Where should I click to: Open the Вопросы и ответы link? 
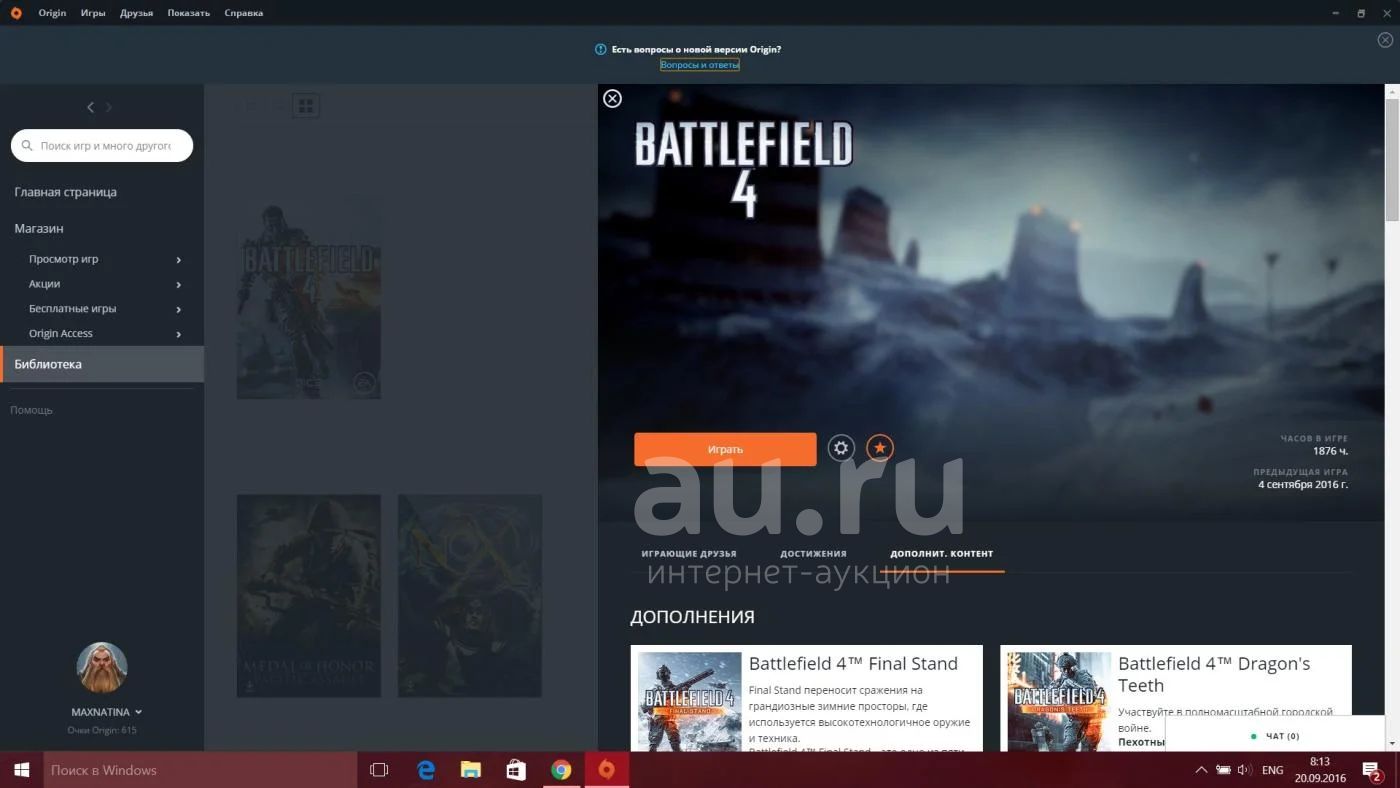700,65
